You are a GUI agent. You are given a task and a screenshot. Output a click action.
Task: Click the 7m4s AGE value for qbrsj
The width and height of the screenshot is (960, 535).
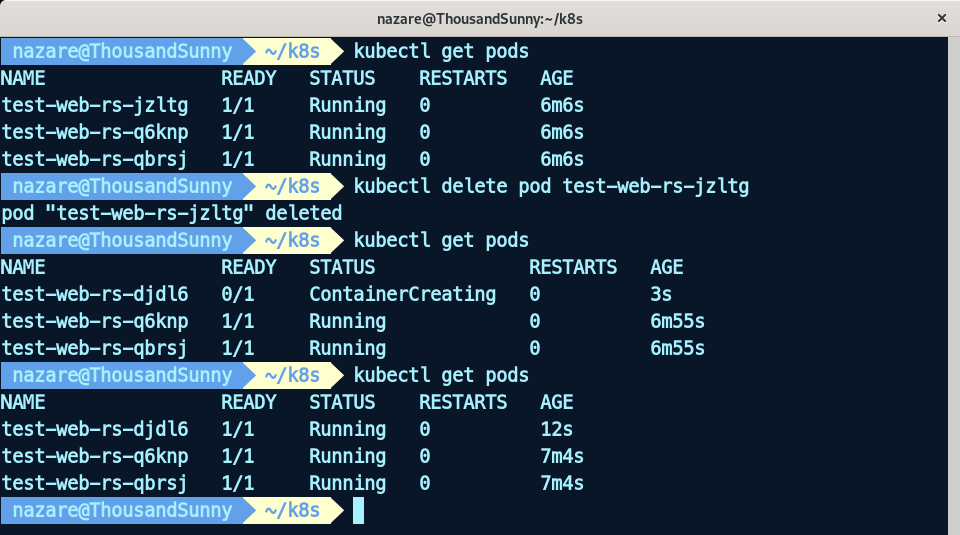(x=562, y=483)
